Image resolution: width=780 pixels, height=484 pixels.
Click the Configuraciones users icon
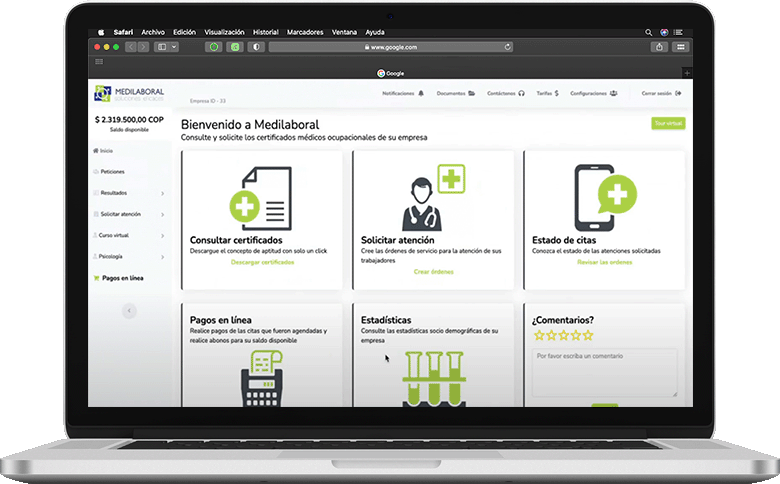[x=613, y=93]
